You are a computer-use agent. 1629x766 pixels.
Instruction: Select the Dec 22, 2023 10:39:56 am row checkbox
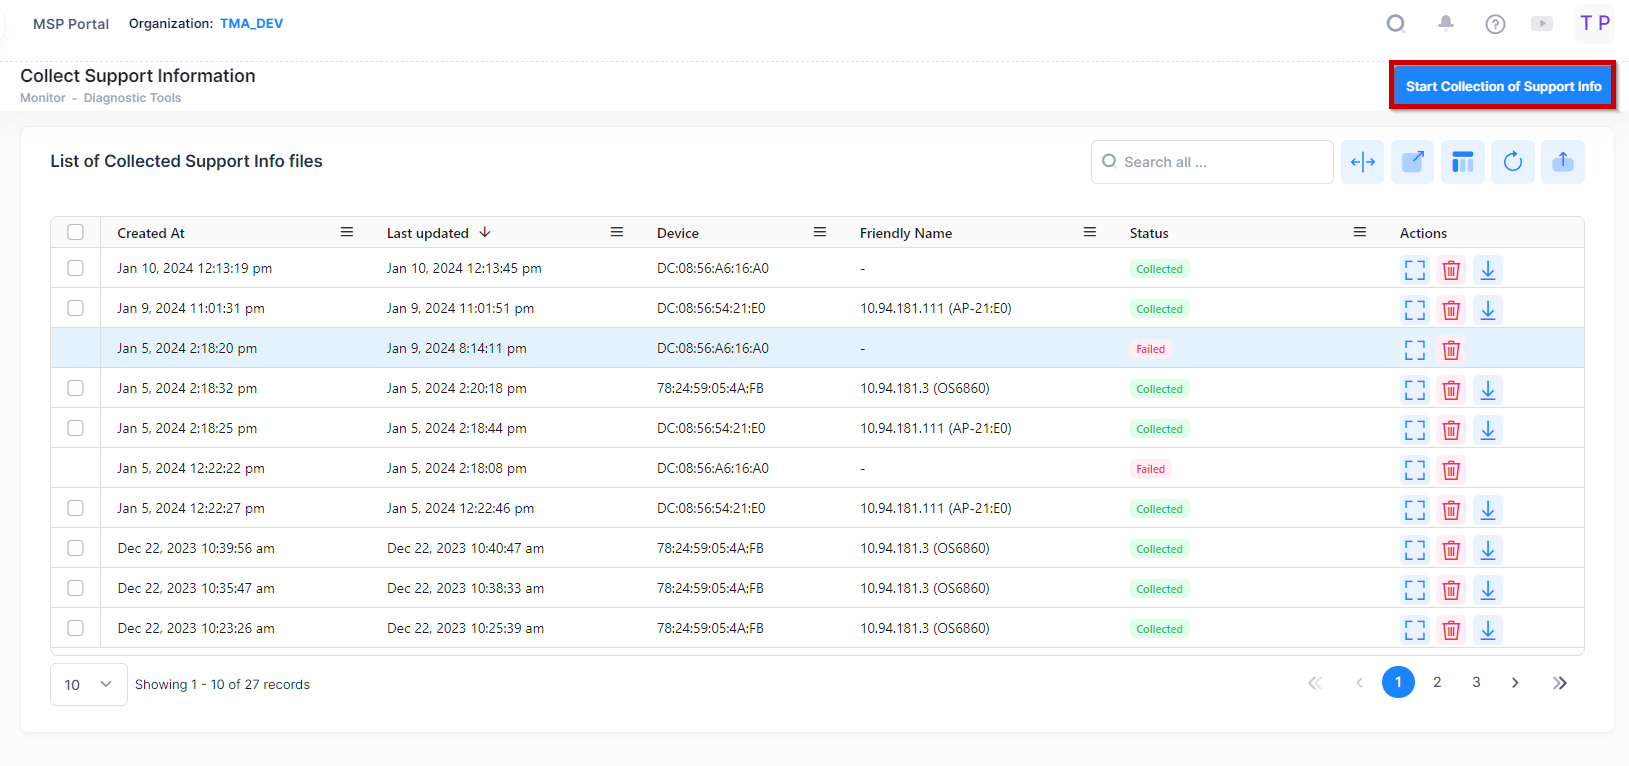tap(76, 548)
